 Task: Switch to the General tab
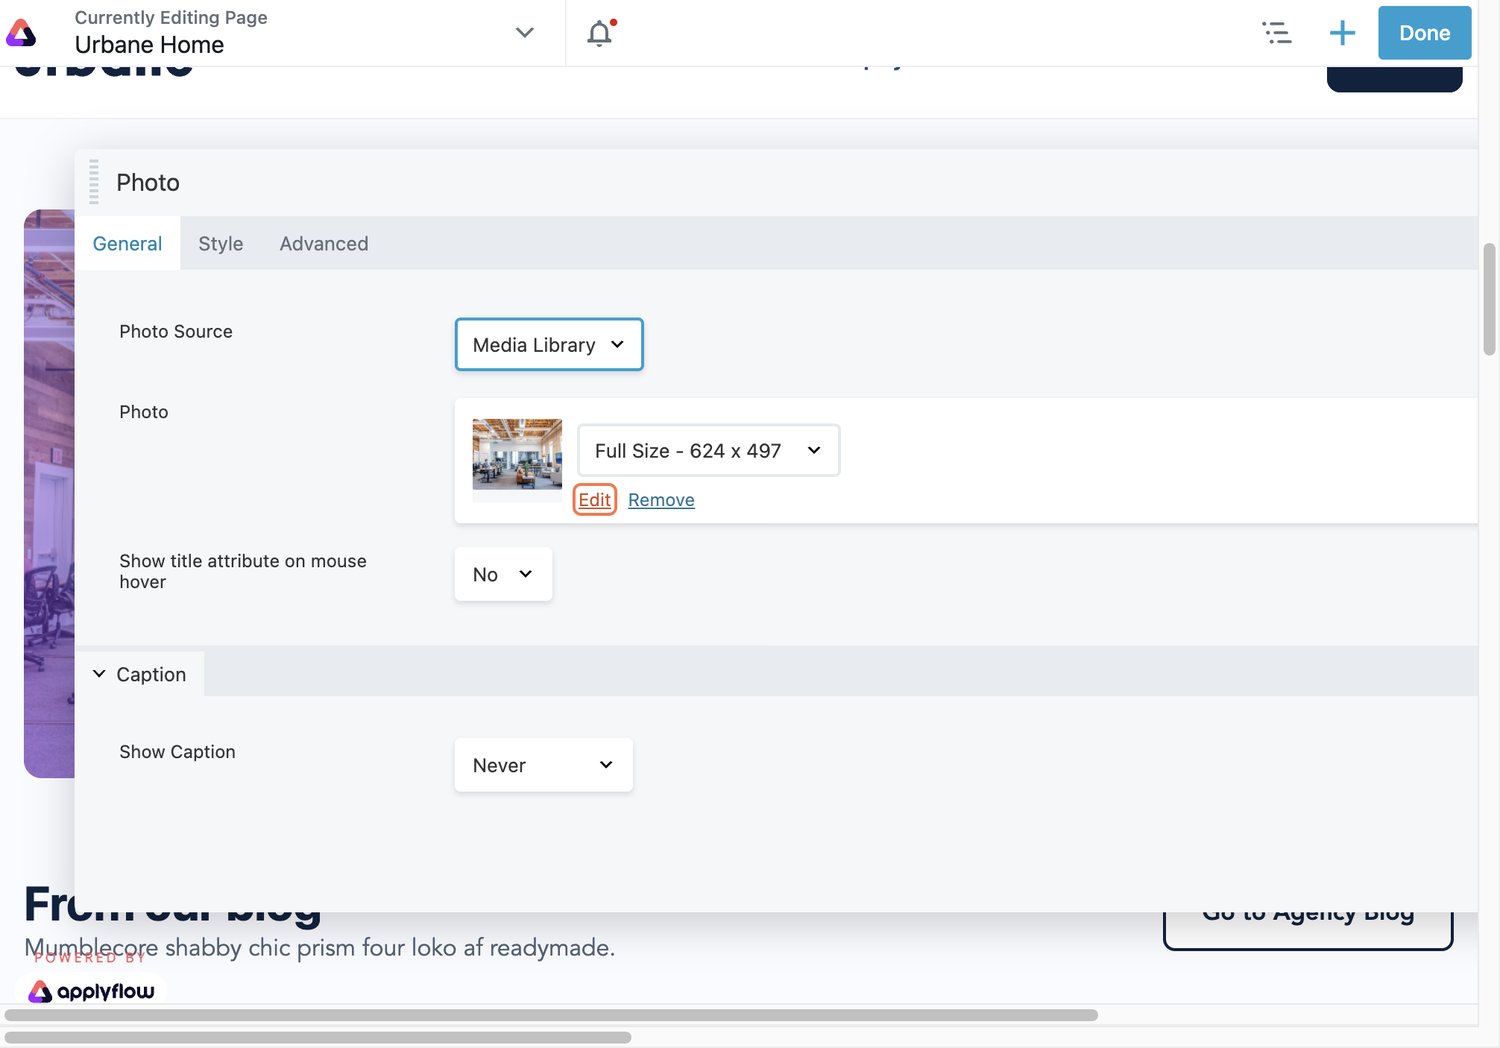127,243
